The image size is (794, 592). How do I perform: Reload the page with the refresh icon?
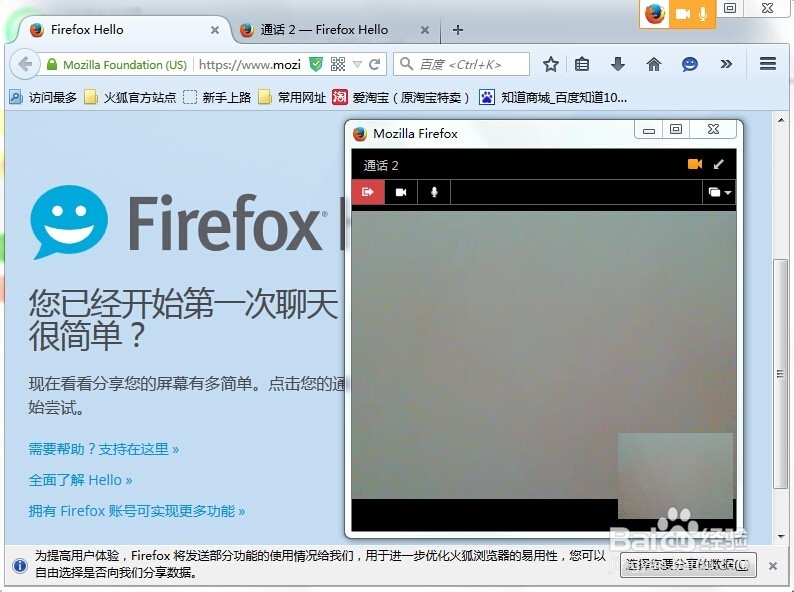(x=375, y=64)
